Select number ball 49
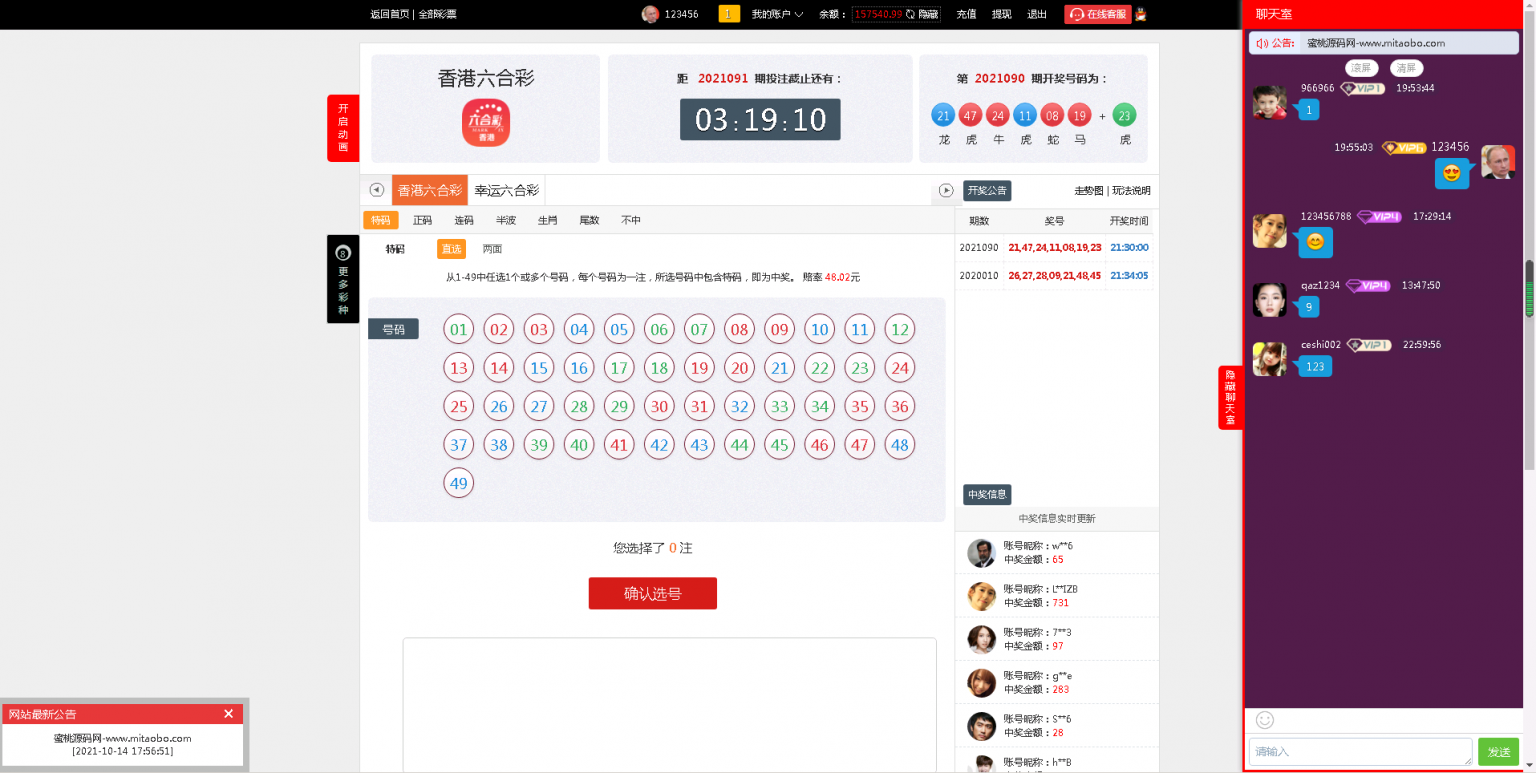1536x773 pixels. pos(458,483)
